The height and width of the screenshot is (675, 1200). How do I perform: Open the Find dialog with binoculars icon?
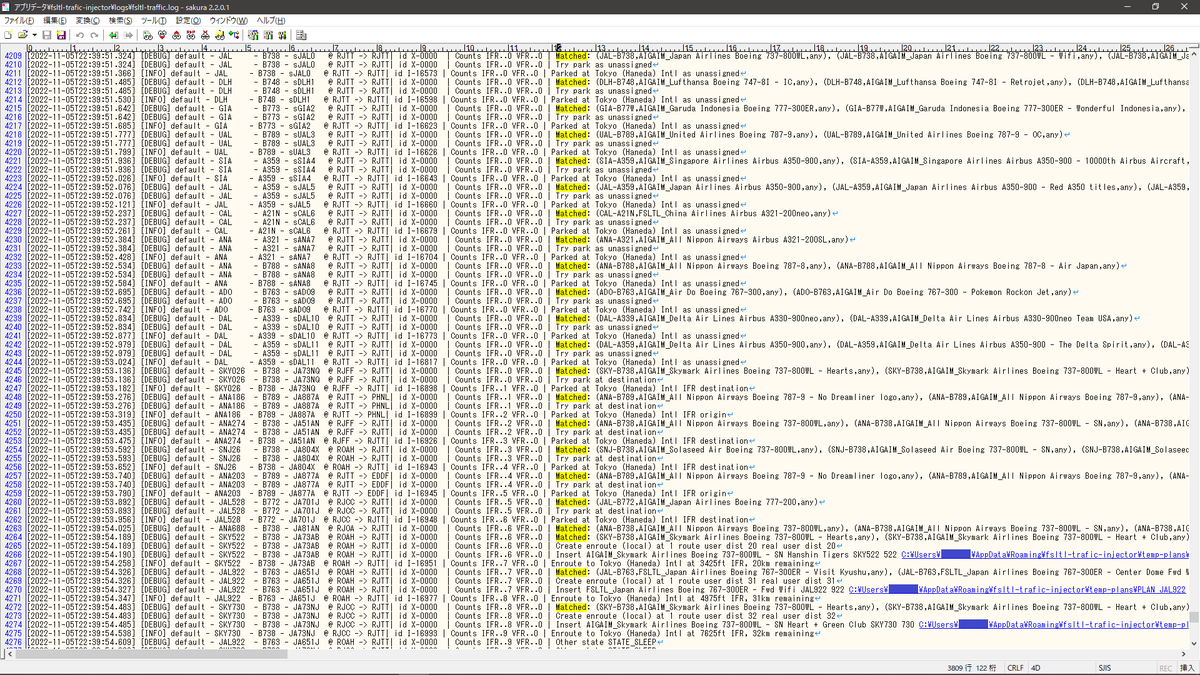pyautogui.click(x=147, y=35)
